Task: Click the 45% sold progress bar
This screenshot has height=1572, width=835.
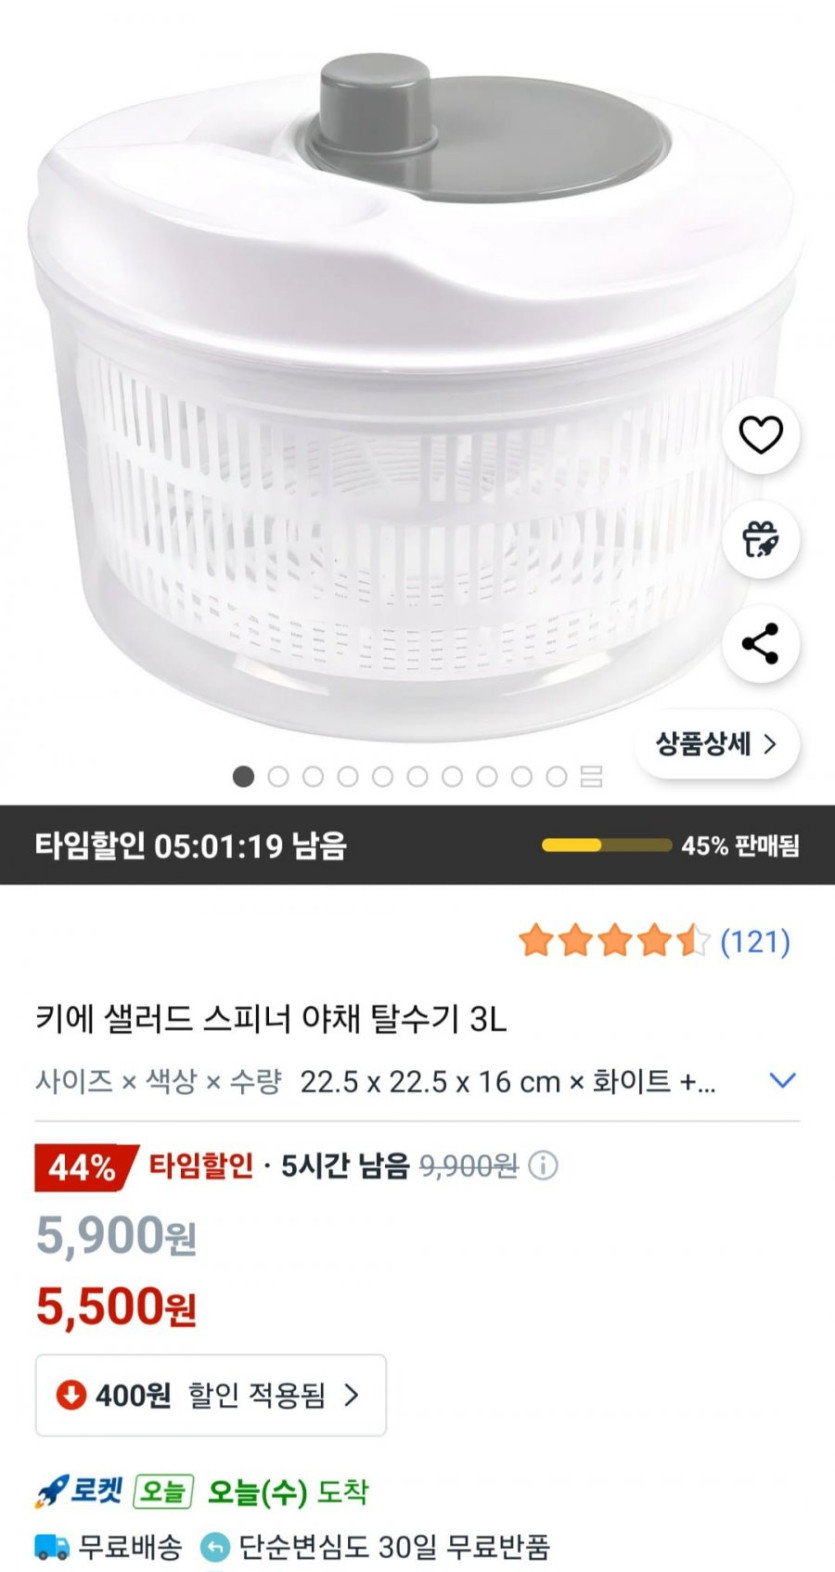Action: (606, 845)
